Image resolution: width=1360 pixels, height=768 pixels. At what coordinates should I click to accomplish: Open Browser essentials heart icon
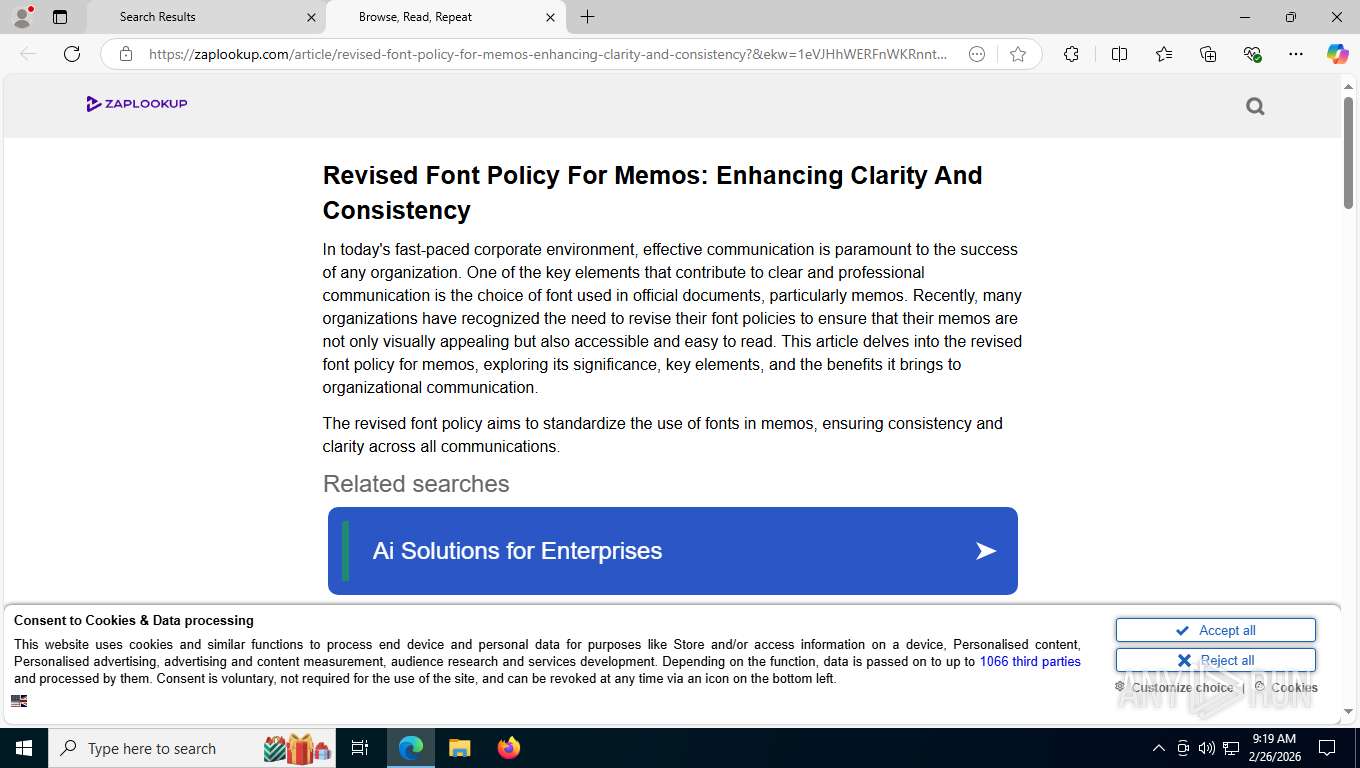pyautogui.click(x=1252, y=54)
